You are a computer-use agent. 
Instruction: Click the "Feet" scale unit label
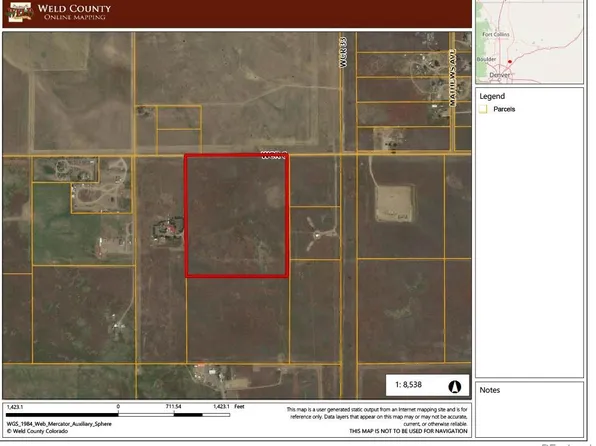(x=239, y=406)
